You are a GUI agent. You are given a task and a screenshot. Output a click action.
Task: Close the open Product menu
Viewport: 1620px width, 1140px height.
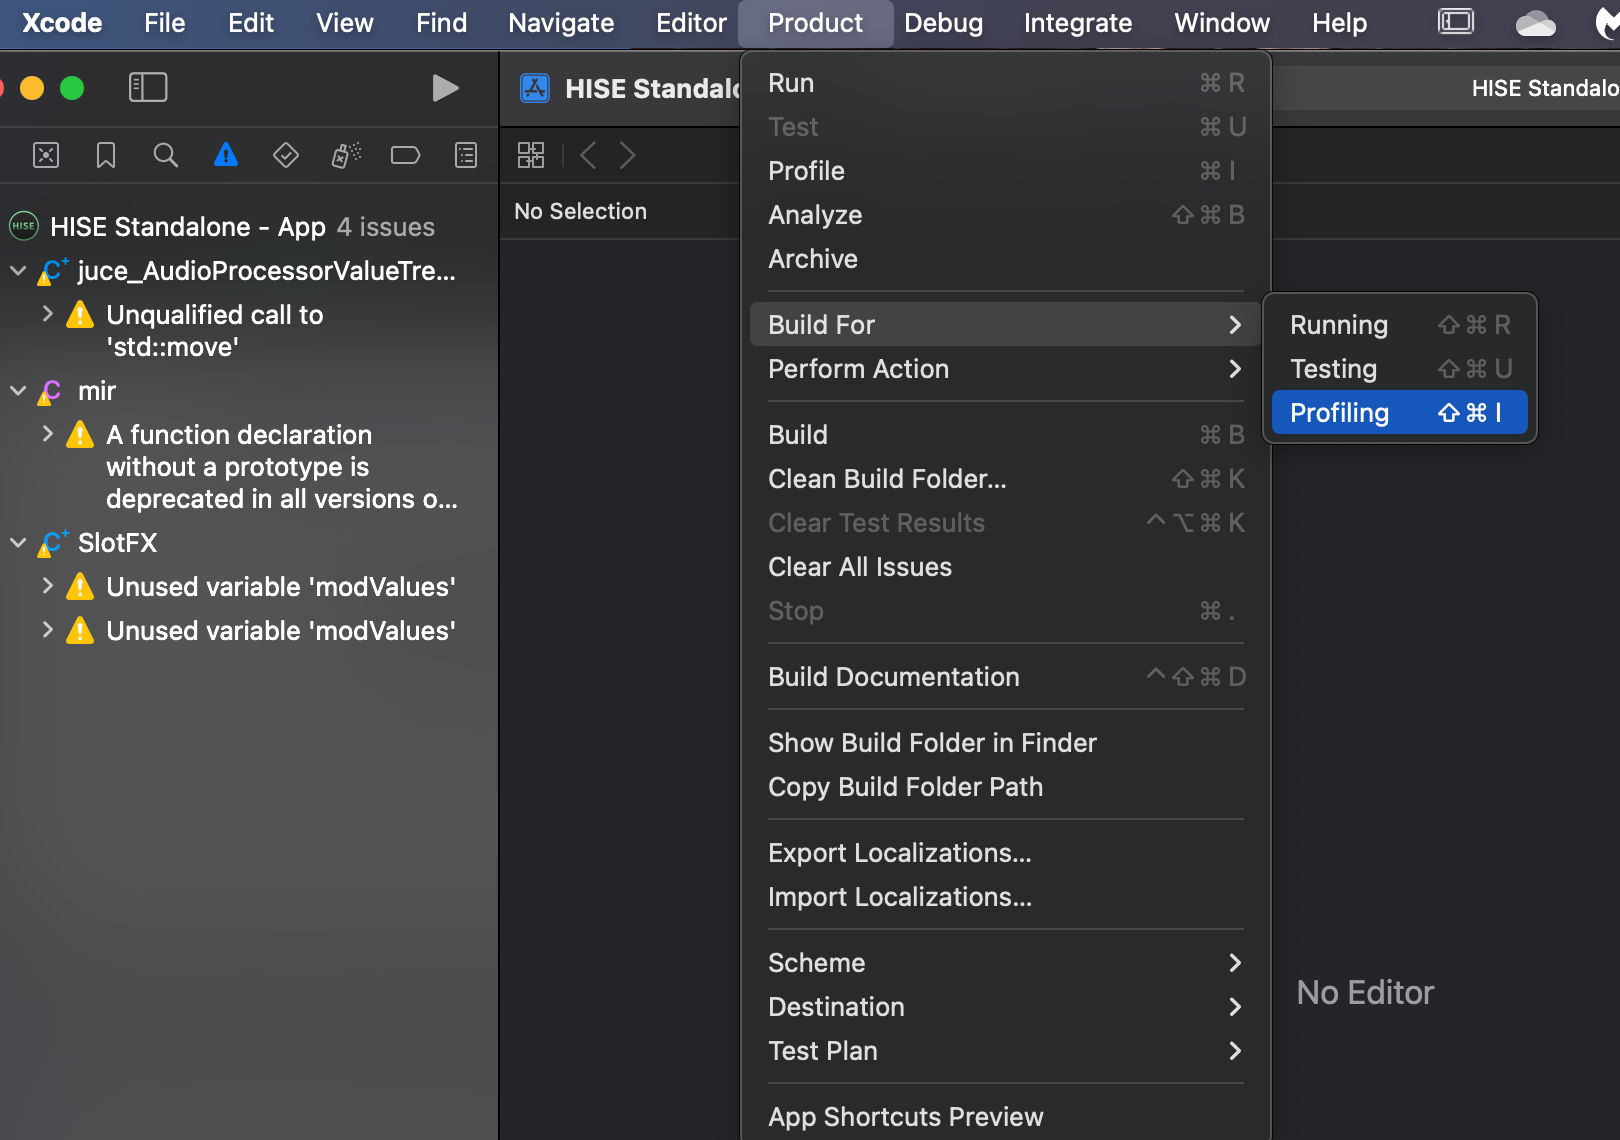(x=816, y=23)
